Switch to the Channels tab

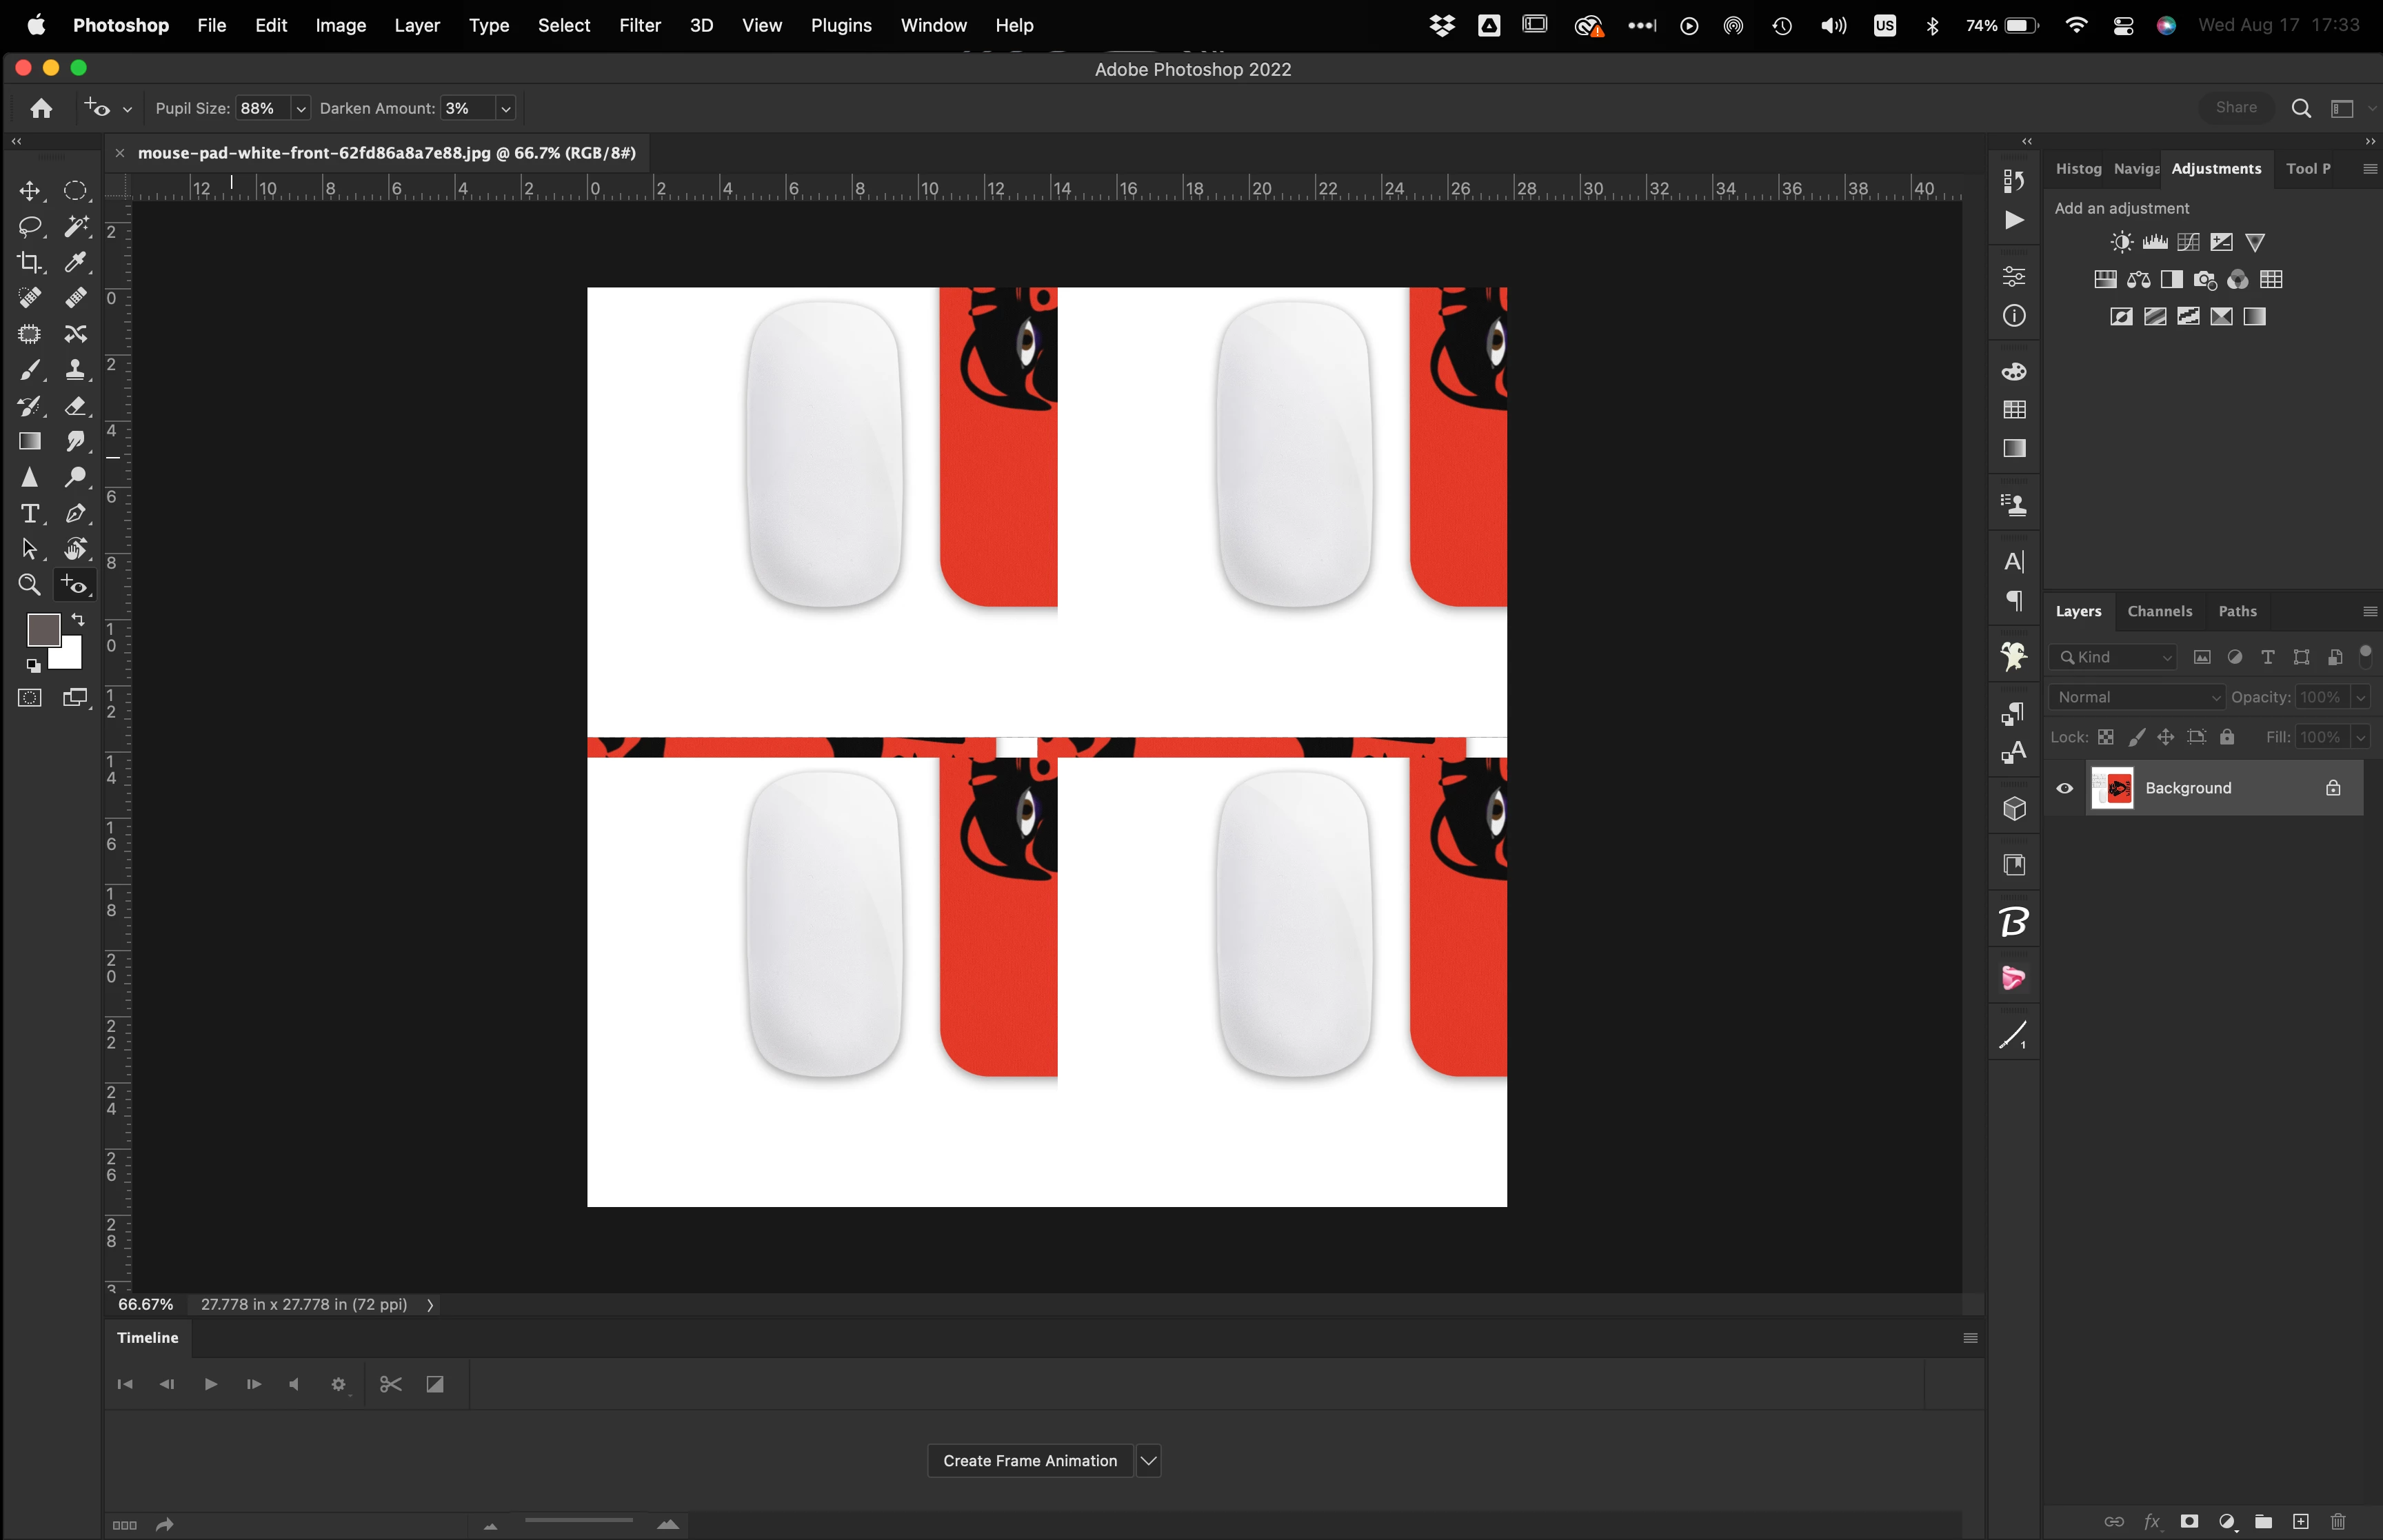[2159, 611]
